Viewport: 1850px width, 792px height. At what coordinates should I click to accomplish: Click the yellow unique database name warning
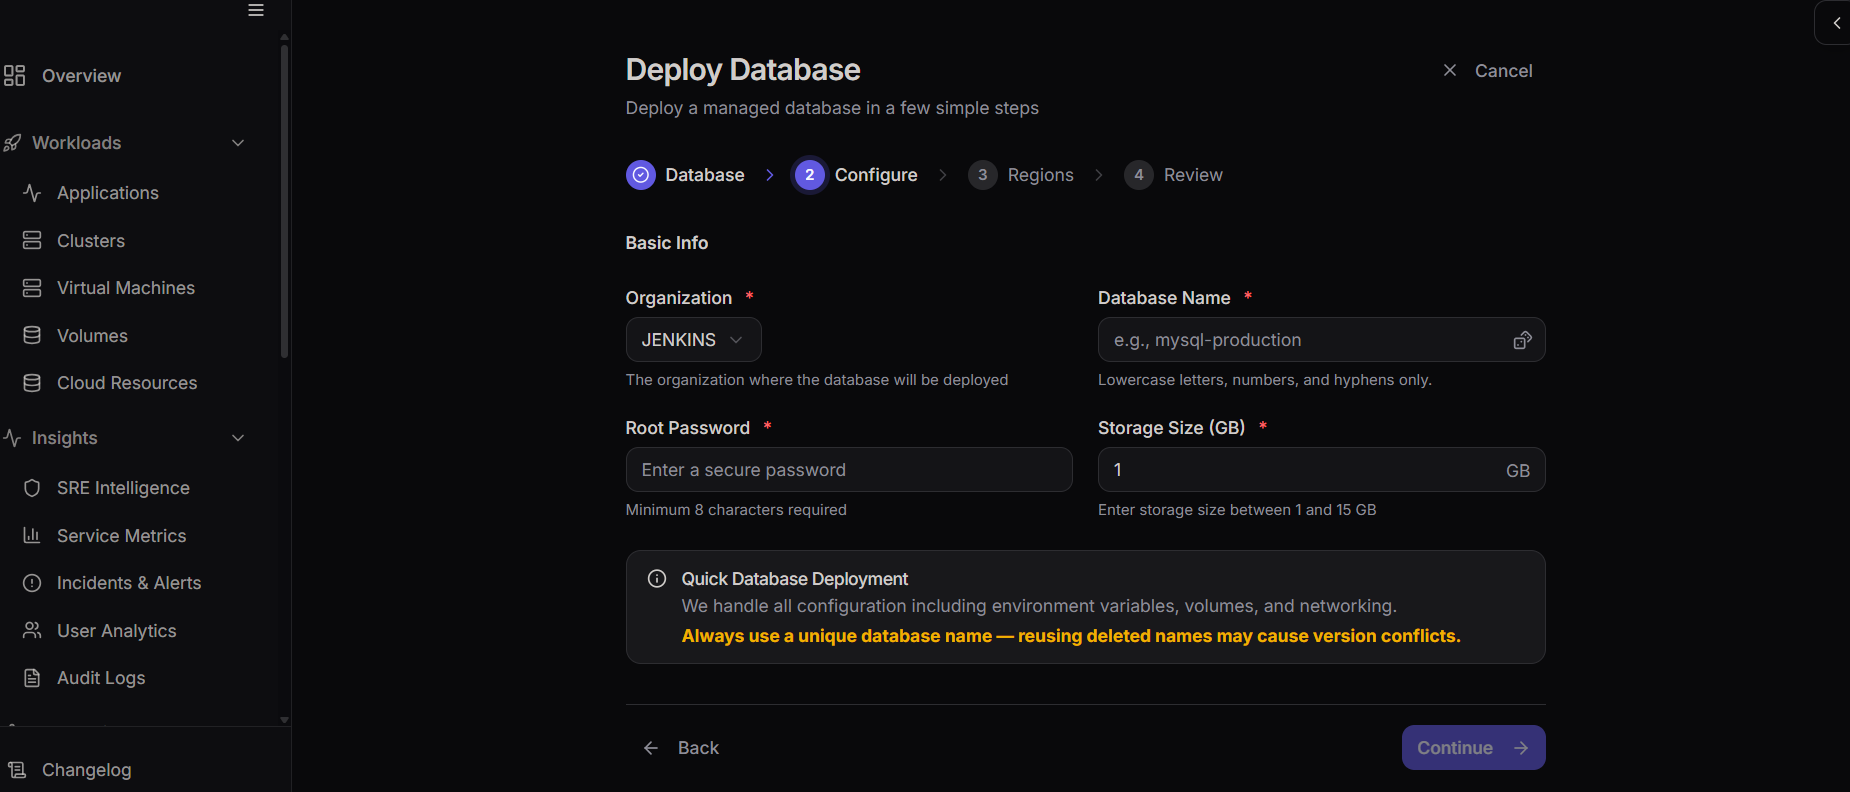[1071, 636]
